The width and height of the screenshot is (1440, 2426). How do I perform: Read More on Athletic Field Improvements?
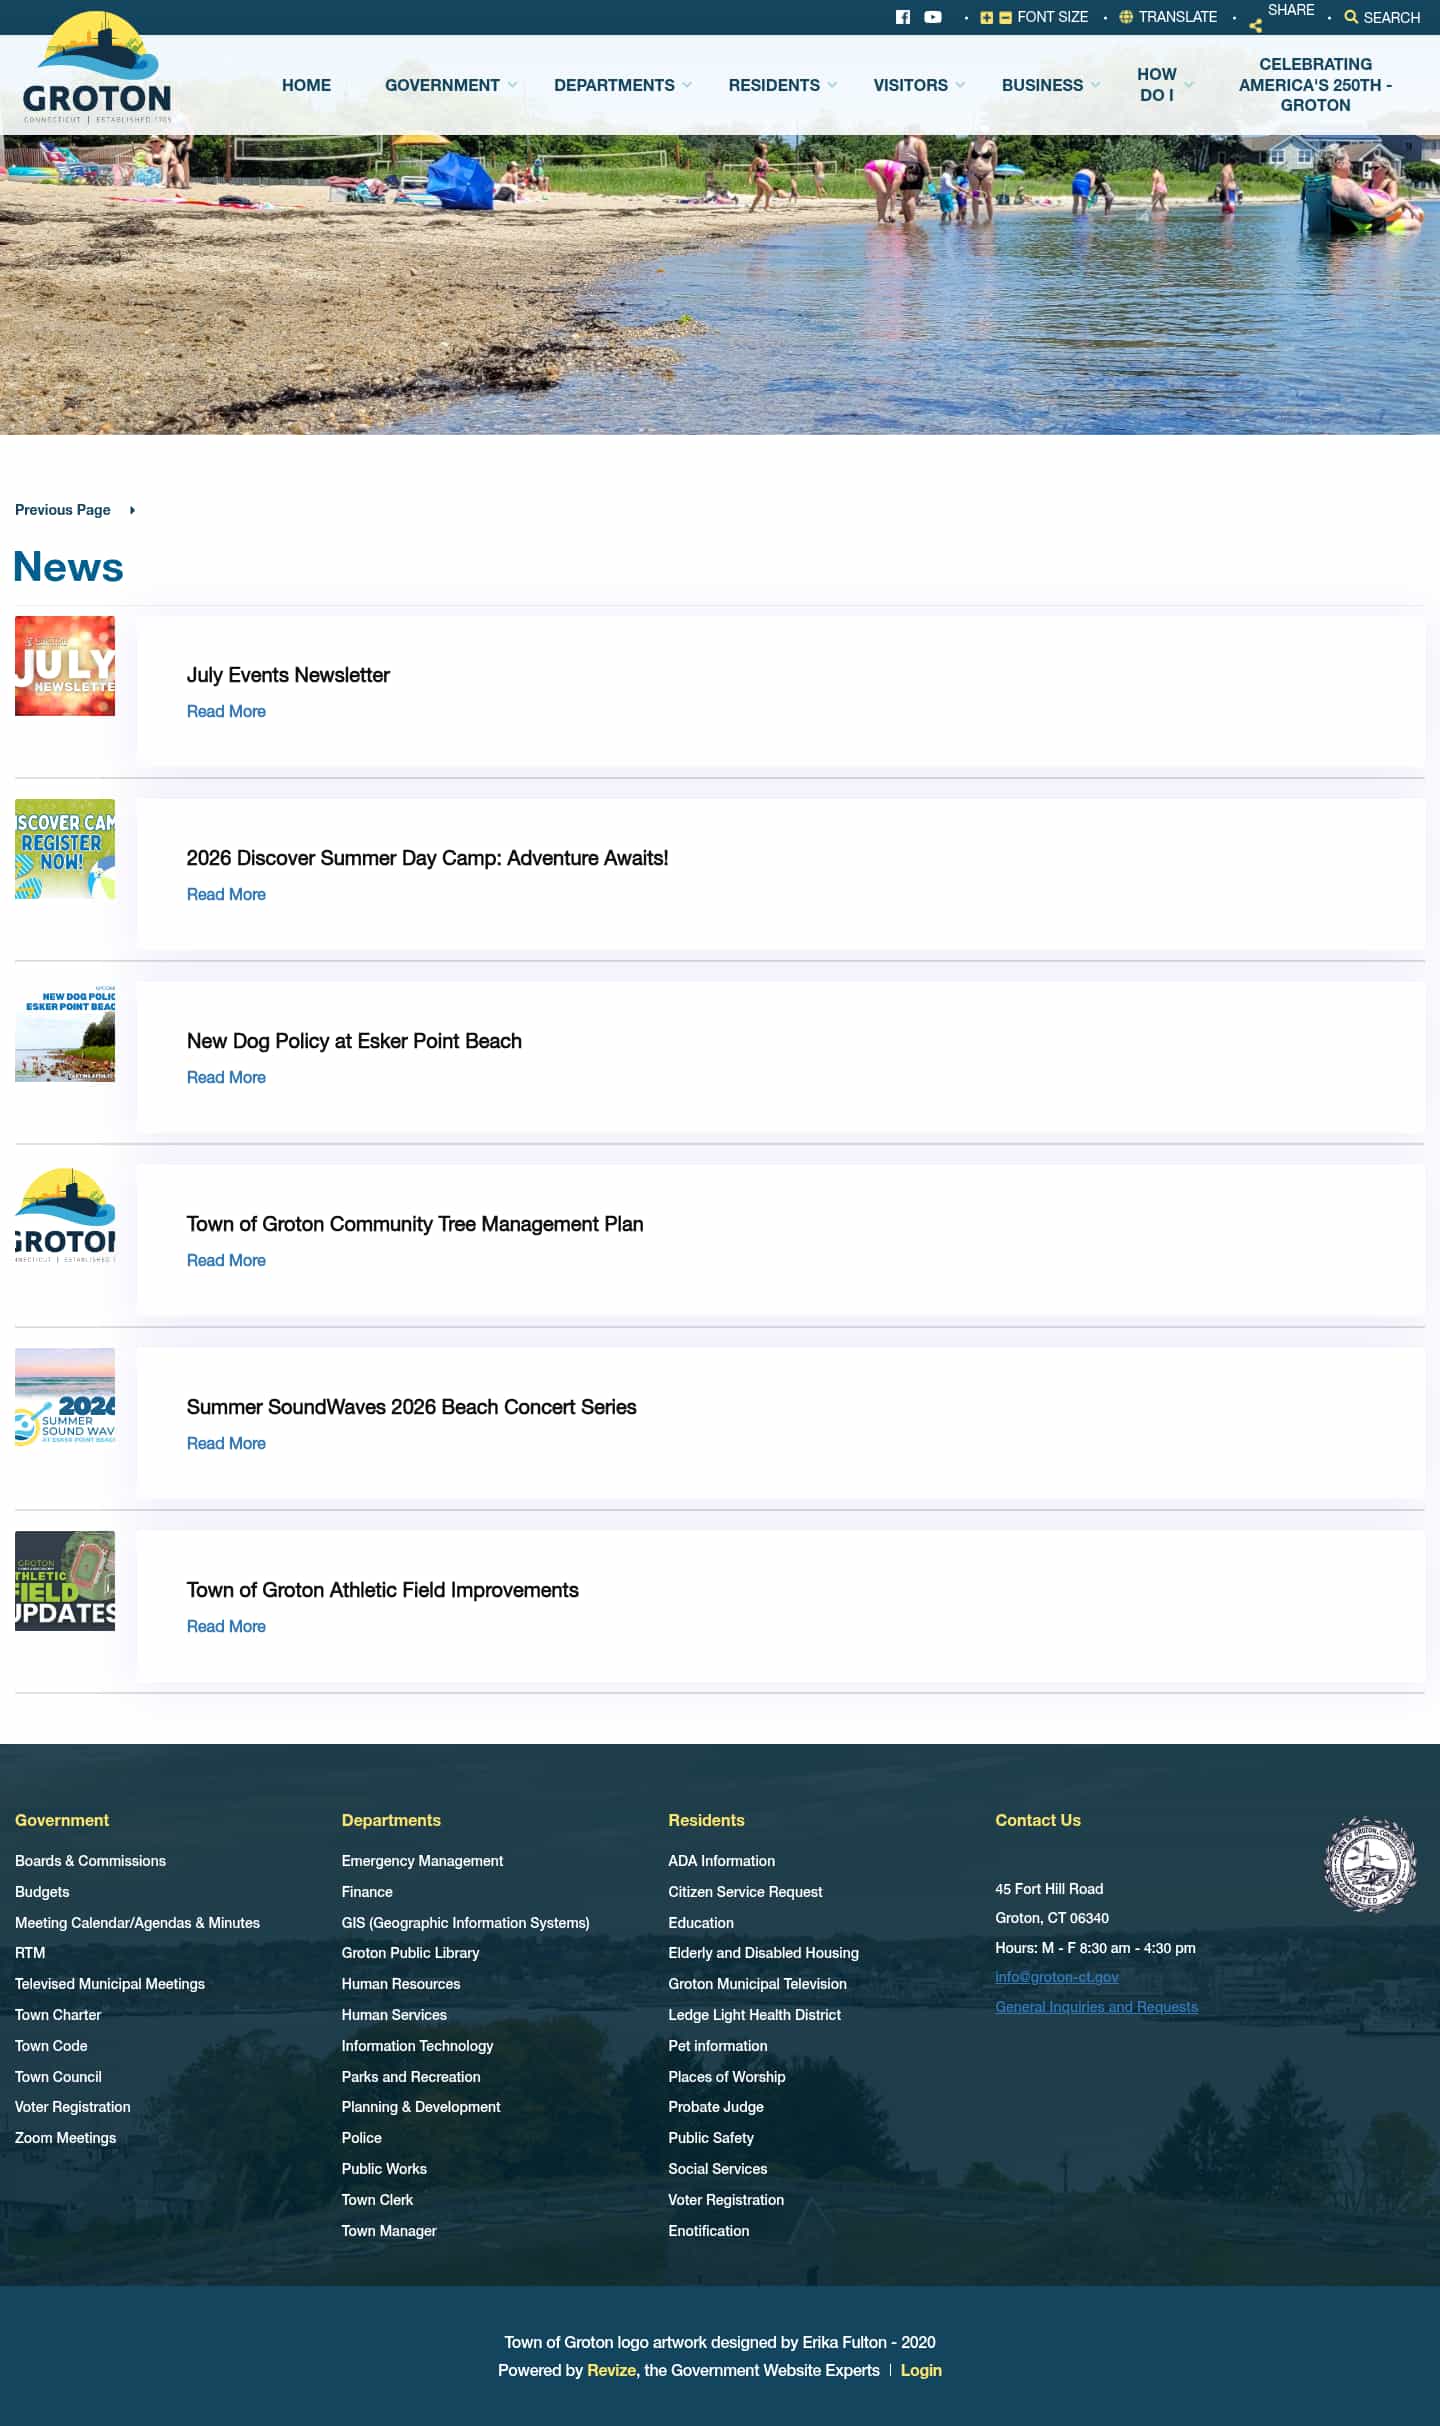[226, 1626]
